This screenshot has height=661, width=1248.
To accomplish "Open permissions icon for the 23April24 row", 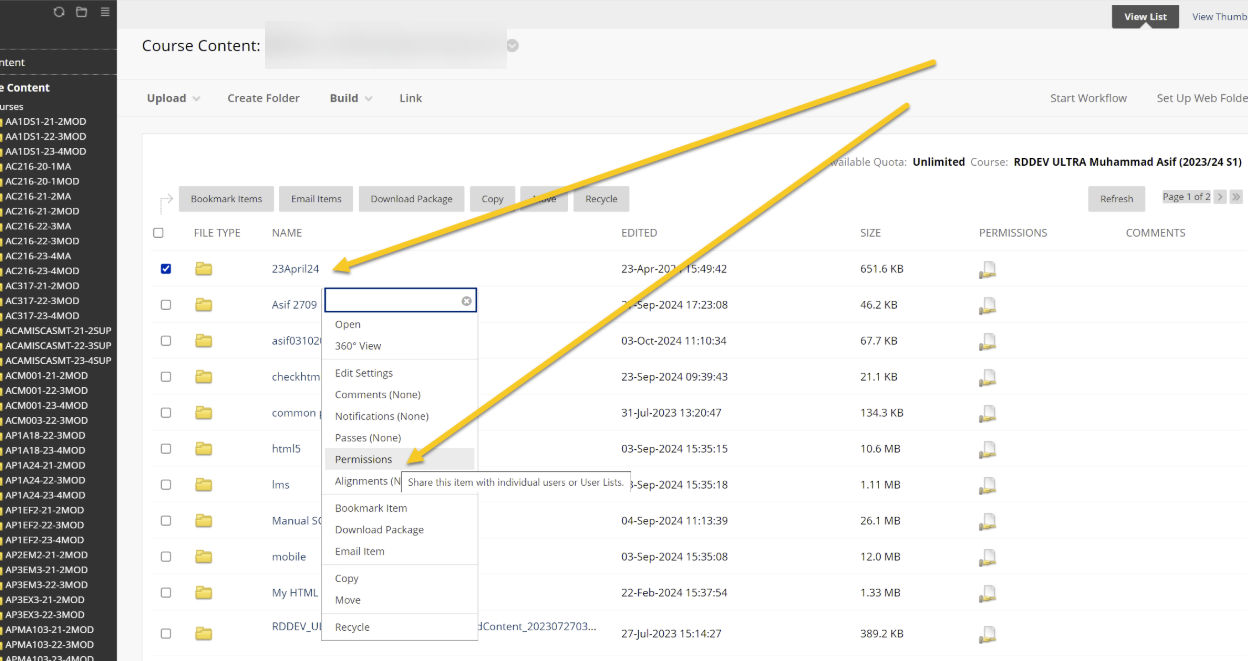I will 987,269.
